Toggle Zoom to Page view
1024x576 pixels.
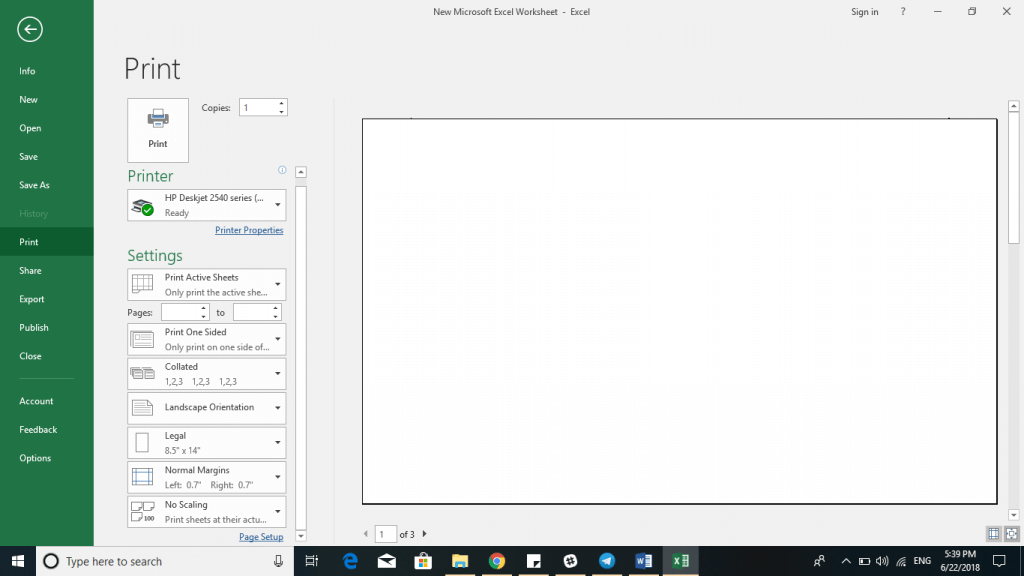coord(1010,533)
